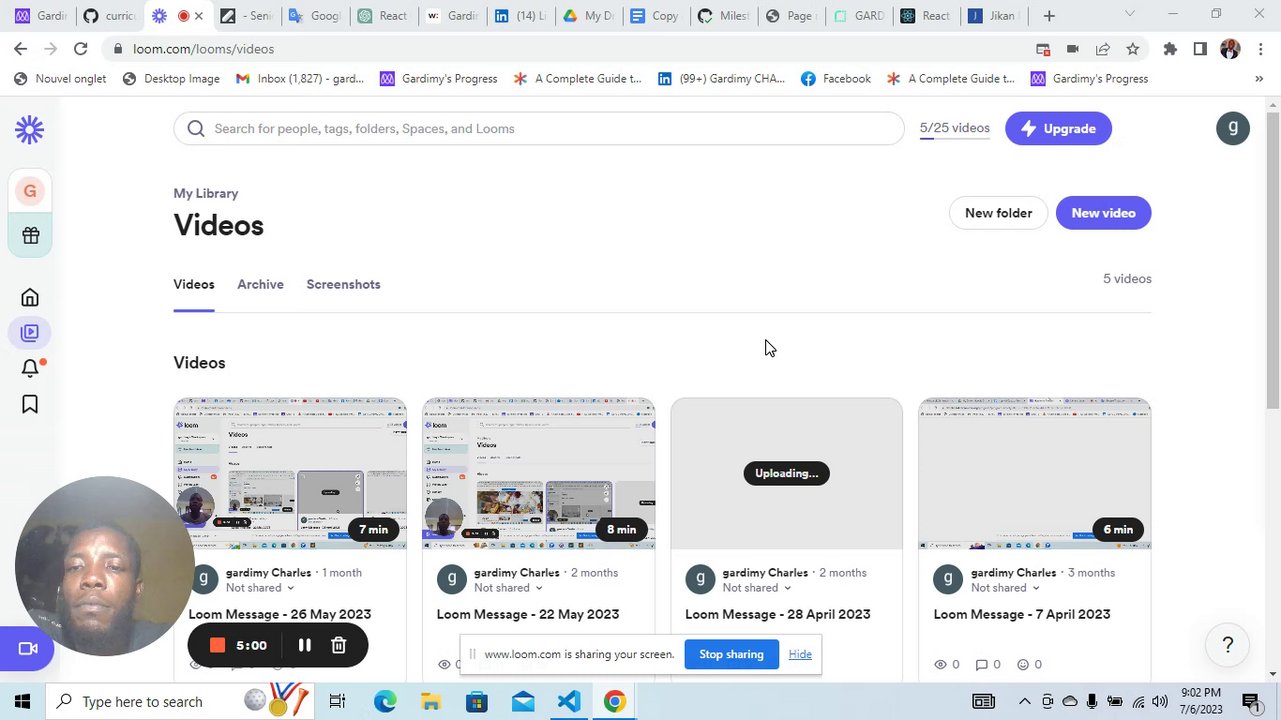1281x720 pixels.
Task: Click the purple camera record button
Action: (x=28, y=649)
